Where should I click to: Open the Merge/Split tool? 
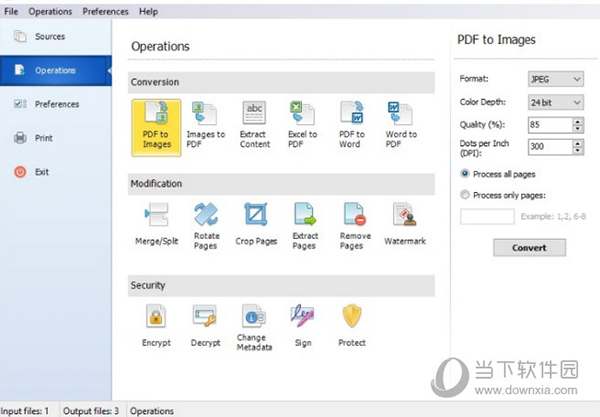point(156,225)
